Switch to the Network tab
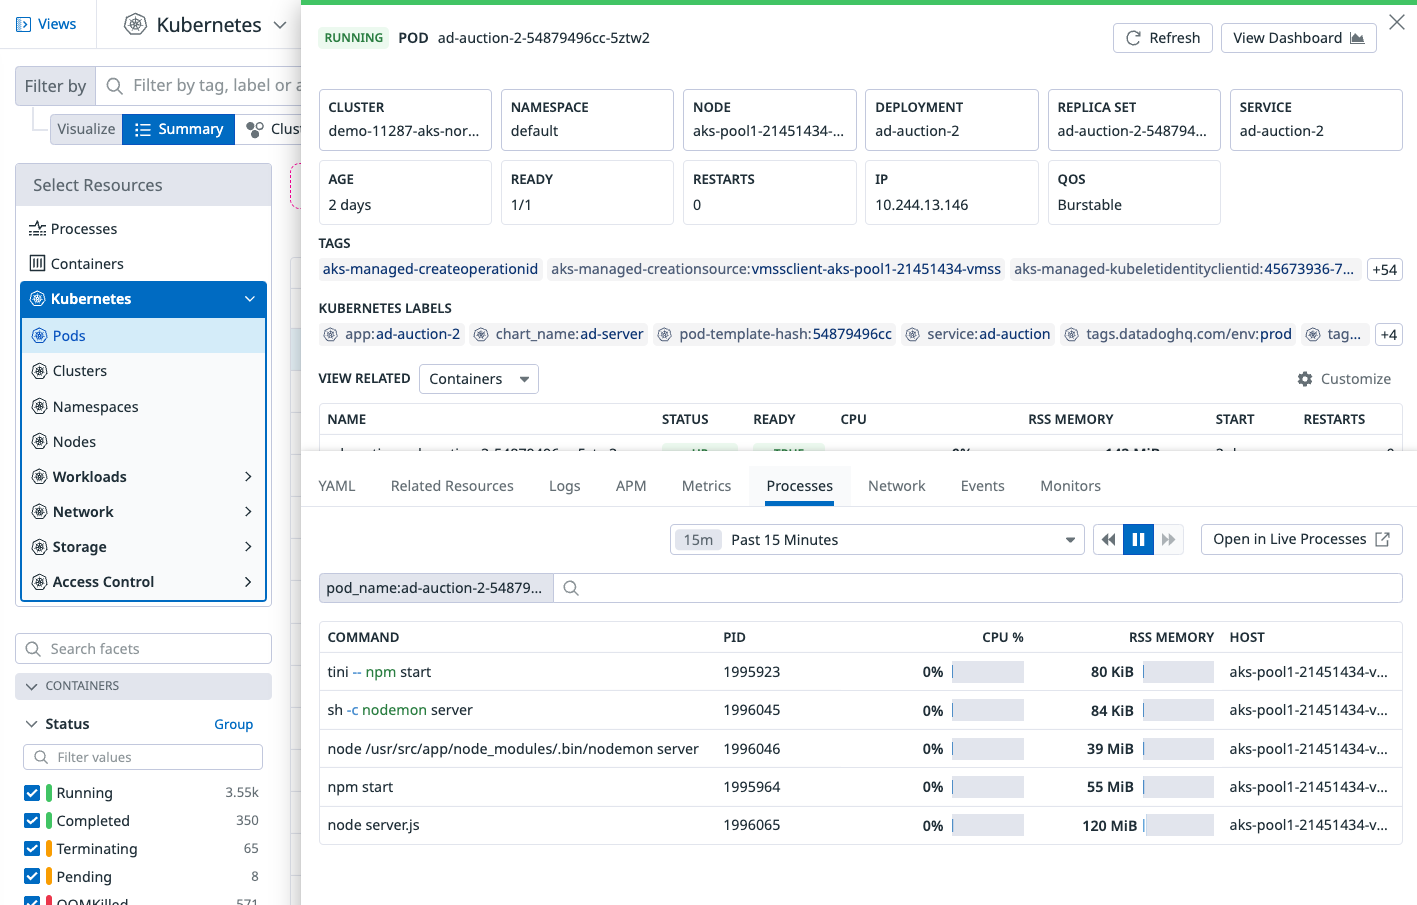 [x=896, y=486]
